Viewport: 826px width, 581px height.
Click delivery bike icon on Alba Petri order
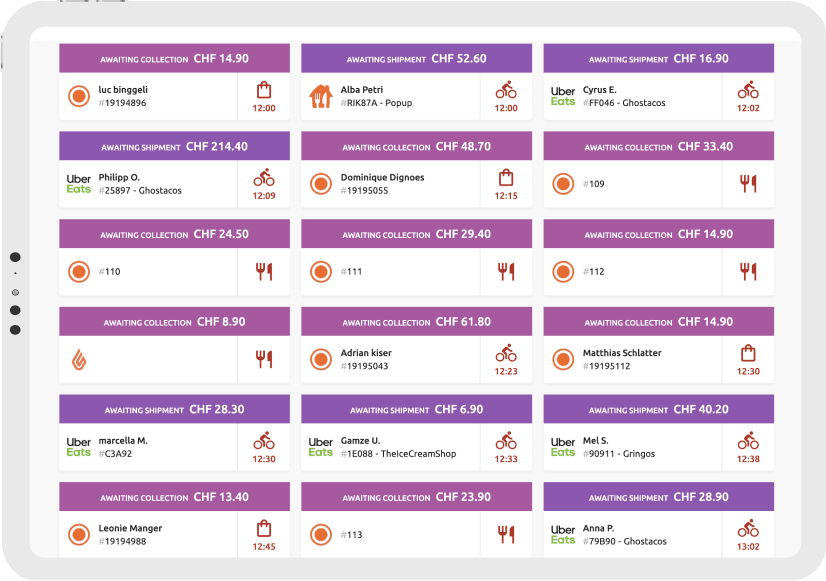point(506,89)
